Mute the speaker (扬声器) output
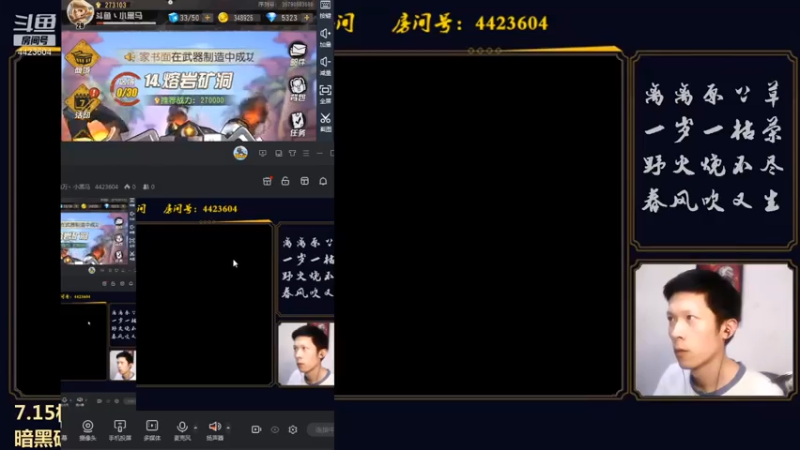This screenshot has height=450, width=800. pos(215,430)
